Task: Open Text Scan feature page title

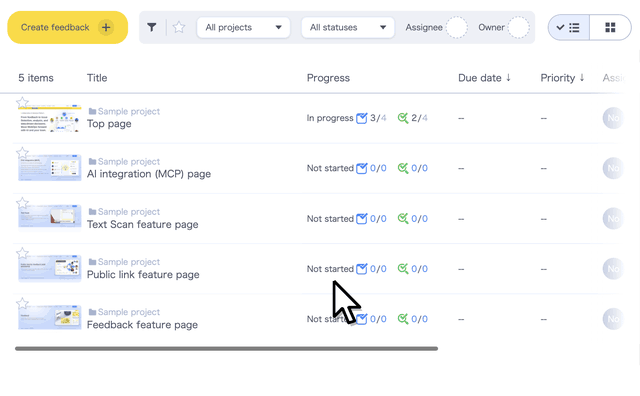Action: [x=142, y=225]
